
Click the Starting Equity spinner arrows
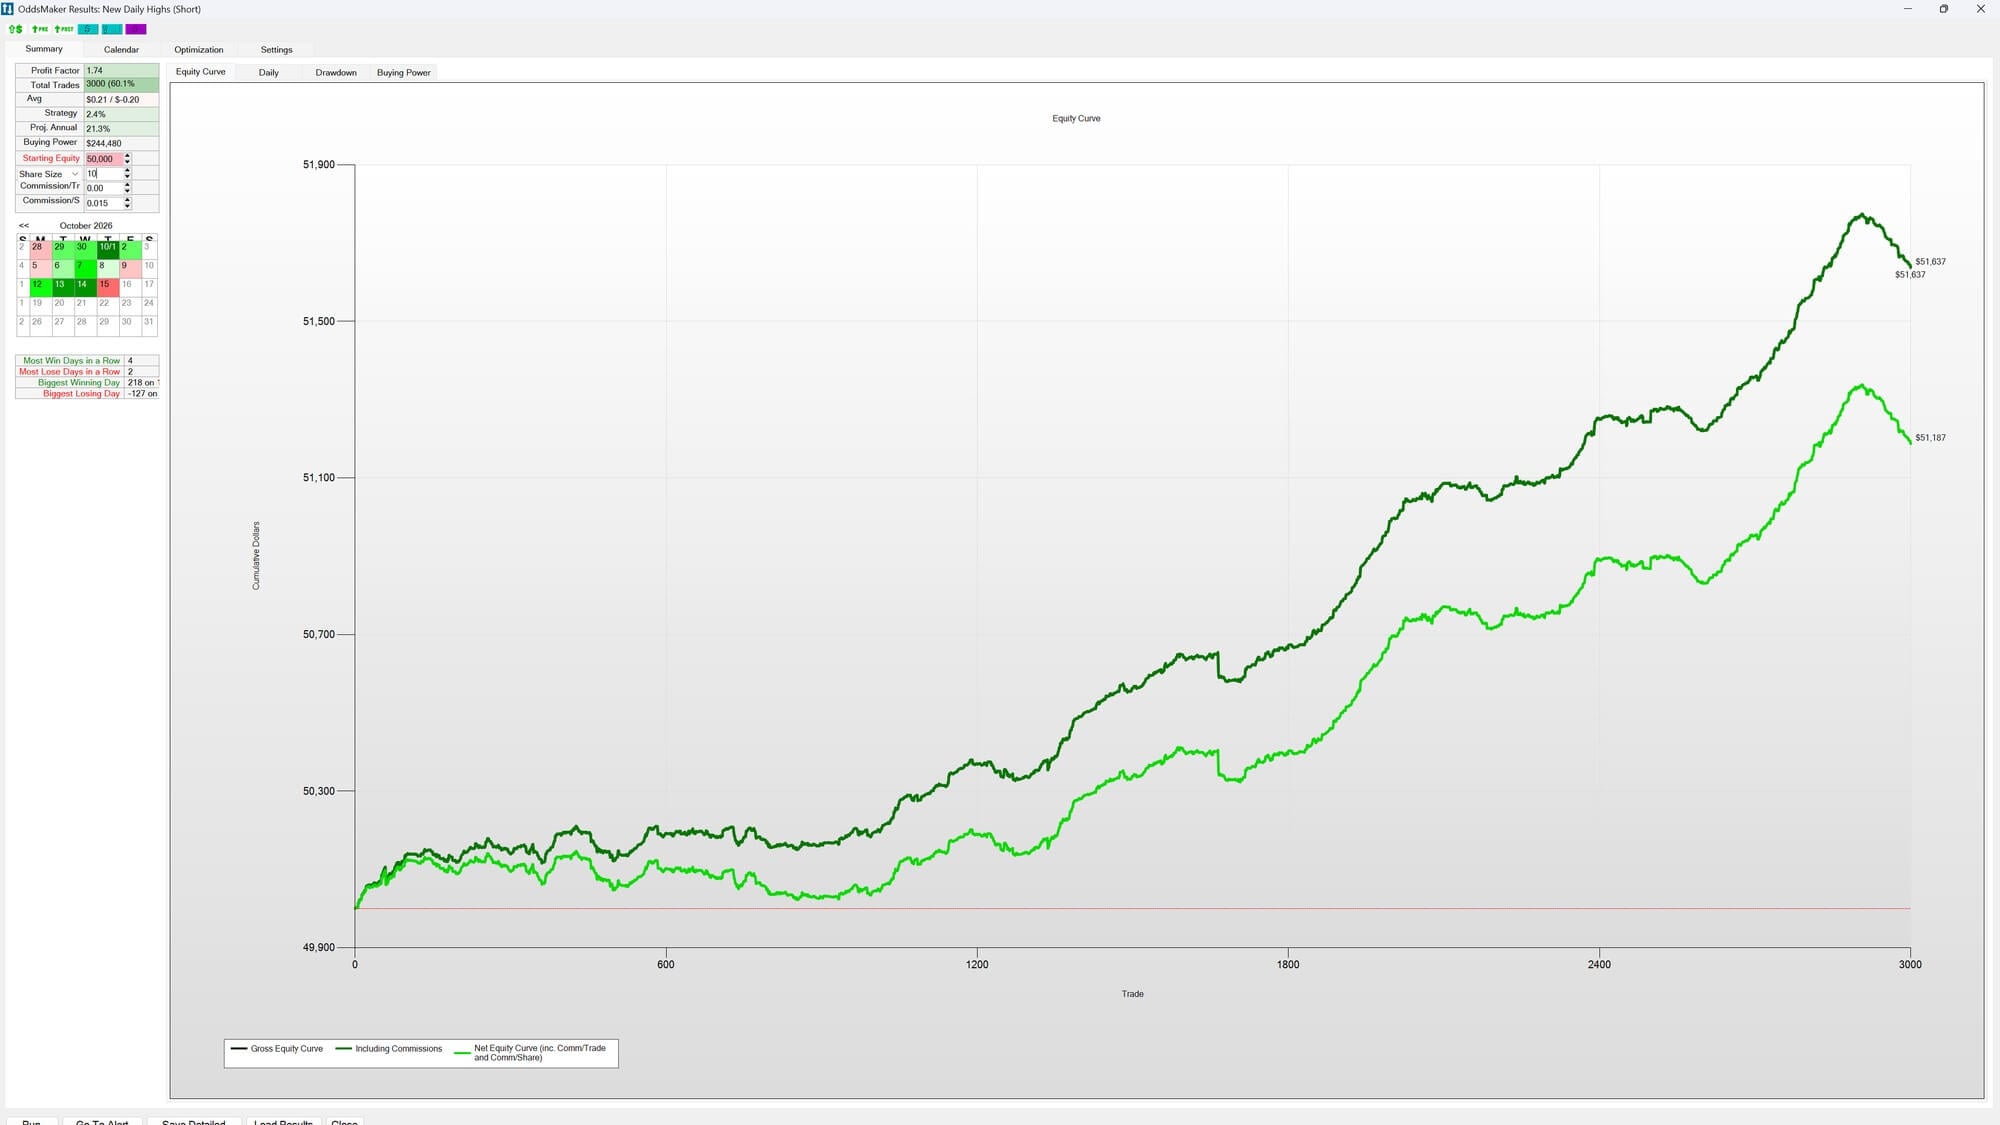[x=127, y=159]
